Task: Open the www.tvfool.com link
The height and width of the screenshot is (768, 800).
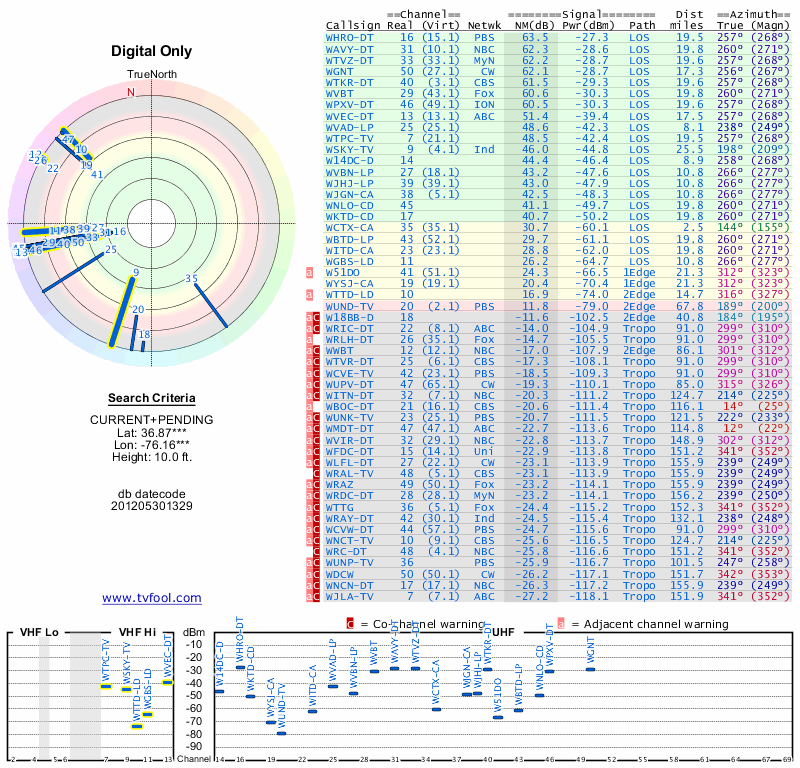Action: click(x=152, y=598)
